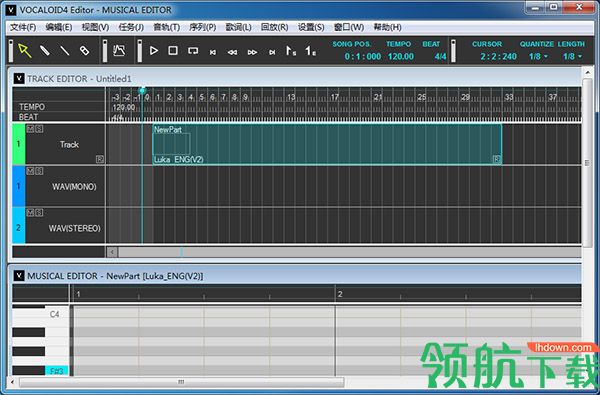This screenshot has height=395, width=600.
Task: Click the SONG POS. 0:1:000 value
Action: 363,57
